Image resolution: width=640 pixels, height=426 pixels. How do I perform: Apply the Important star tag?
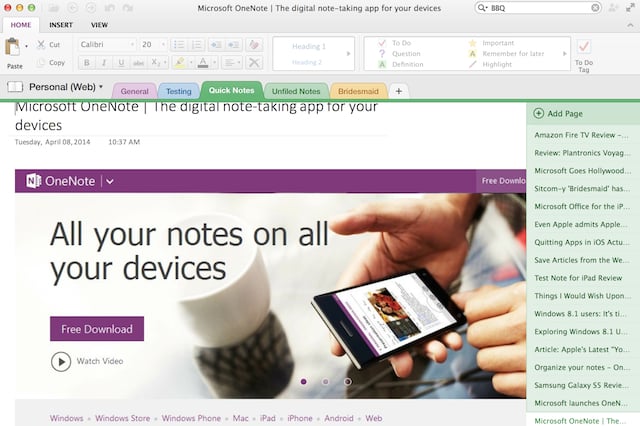(x=491, y=43)
